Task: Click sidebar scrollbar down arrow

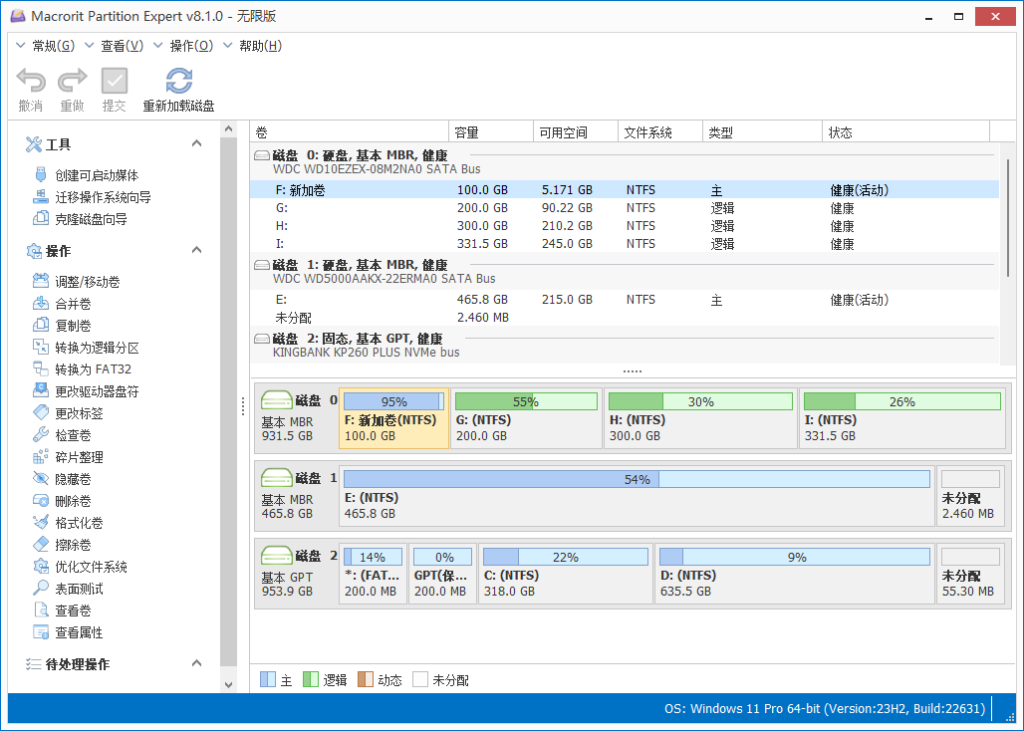Action: tap(229, 685)
